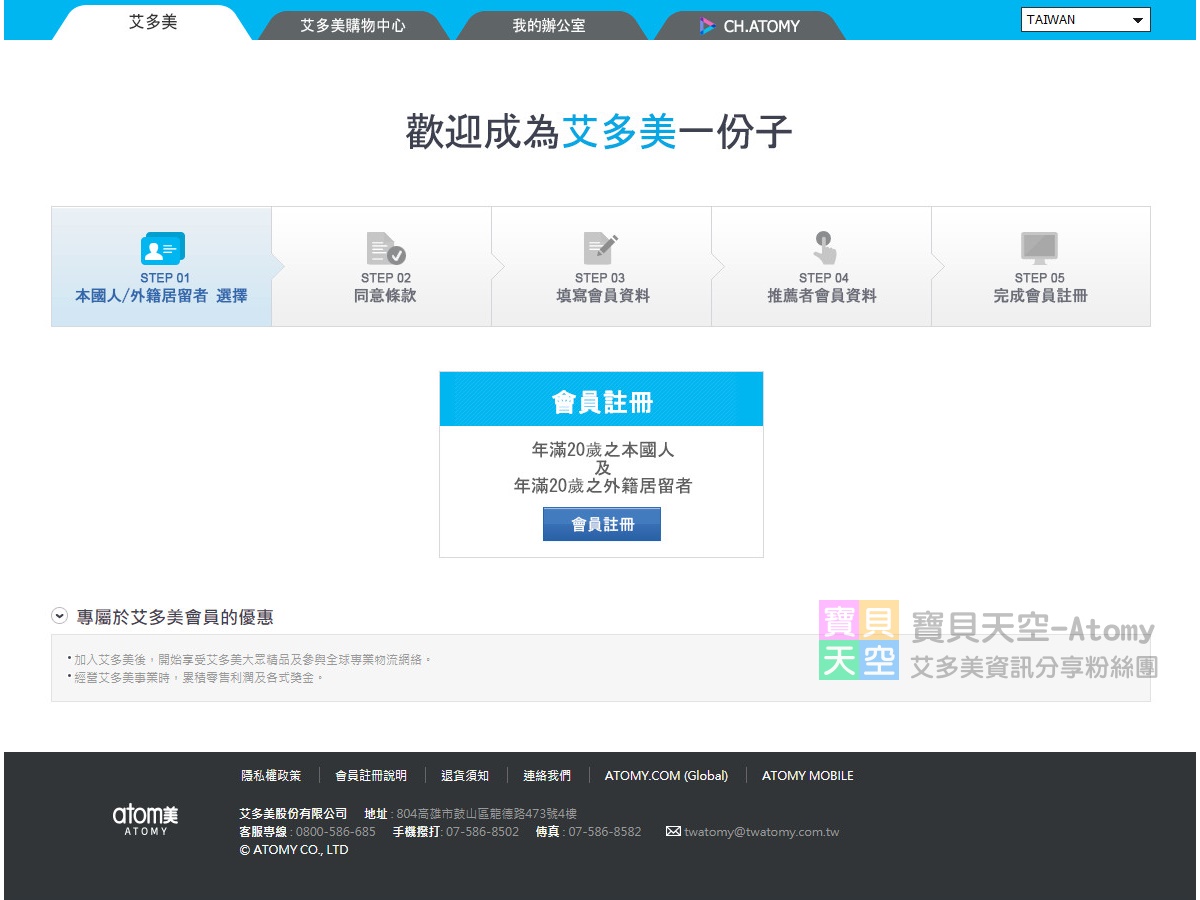Click the STEP 04 referrer pointing-hand icon

tap(824, 248)
